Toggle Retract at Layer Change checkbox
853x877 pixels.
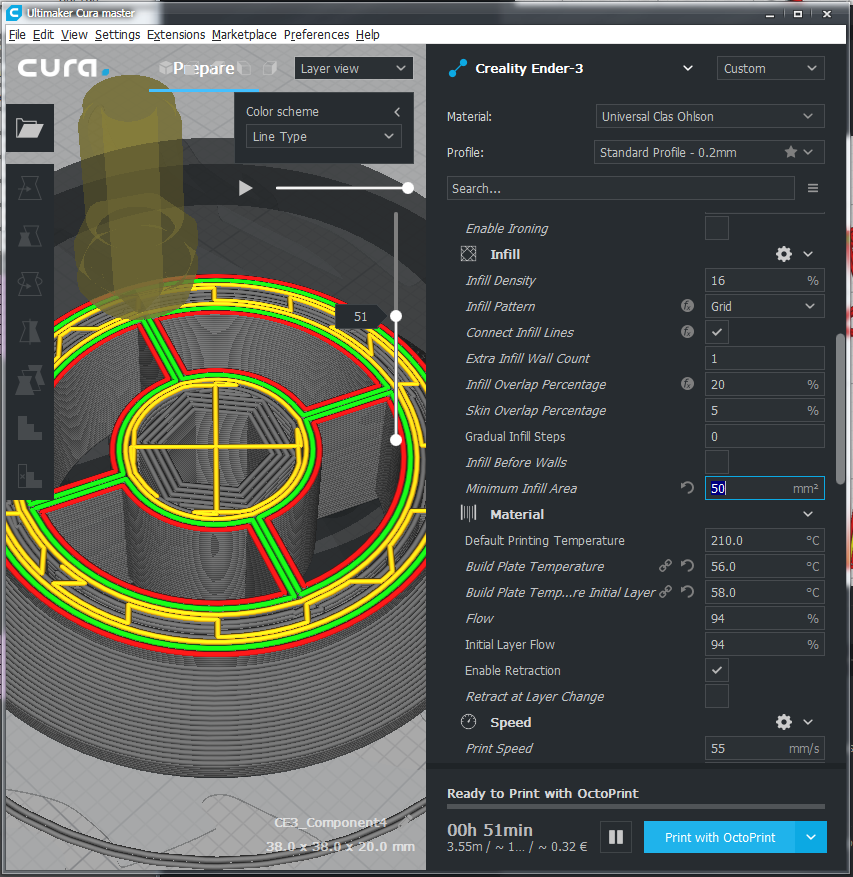coord(717,696)
